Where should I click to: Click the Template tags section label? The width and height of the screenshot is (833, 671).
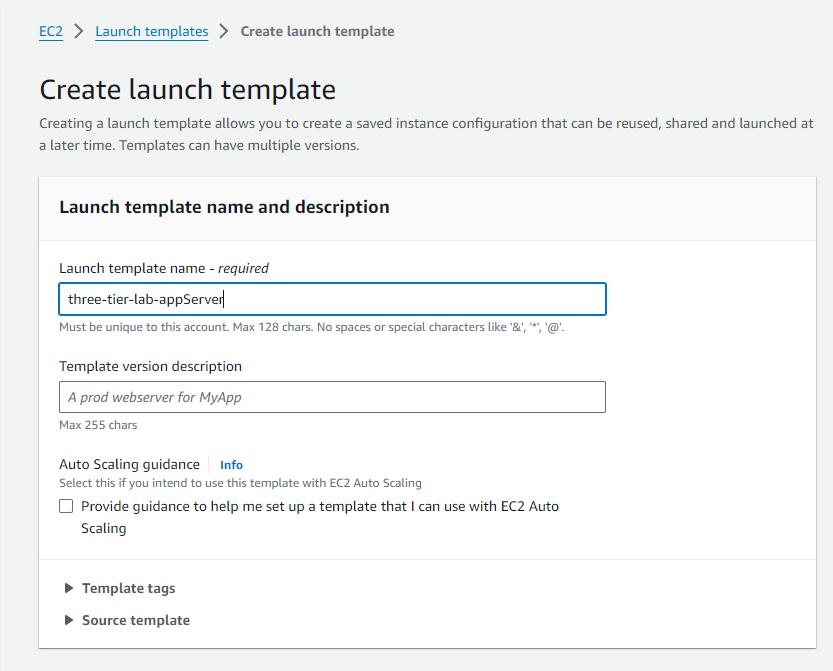pos(128,588)
